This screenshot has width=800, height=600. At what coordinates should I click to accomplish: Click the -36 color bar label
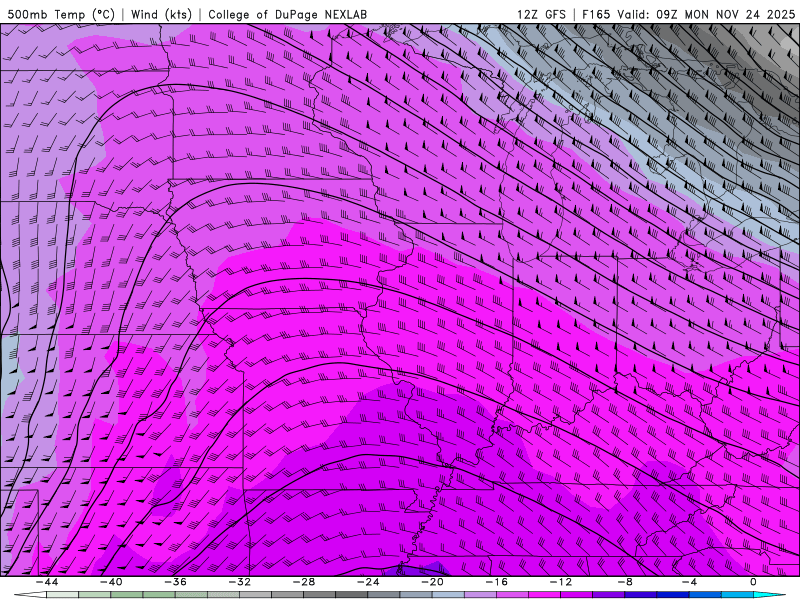point(175,582)
